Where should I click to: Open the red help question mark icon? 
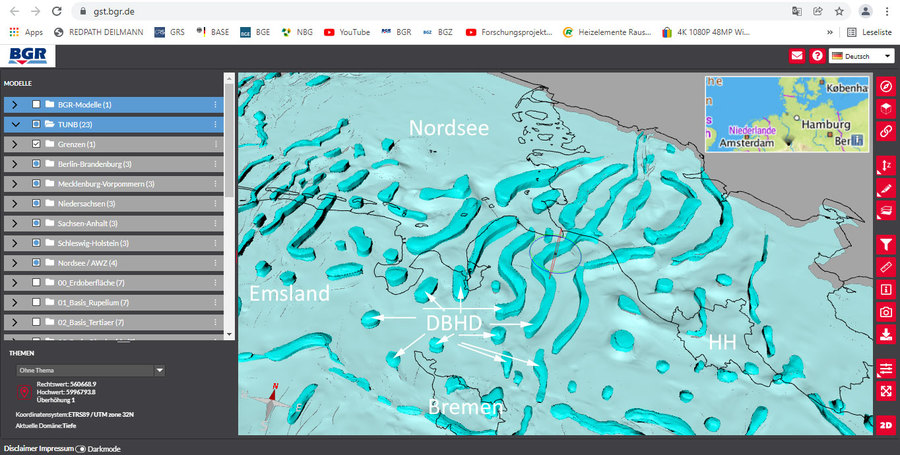(x=817, y=55)
